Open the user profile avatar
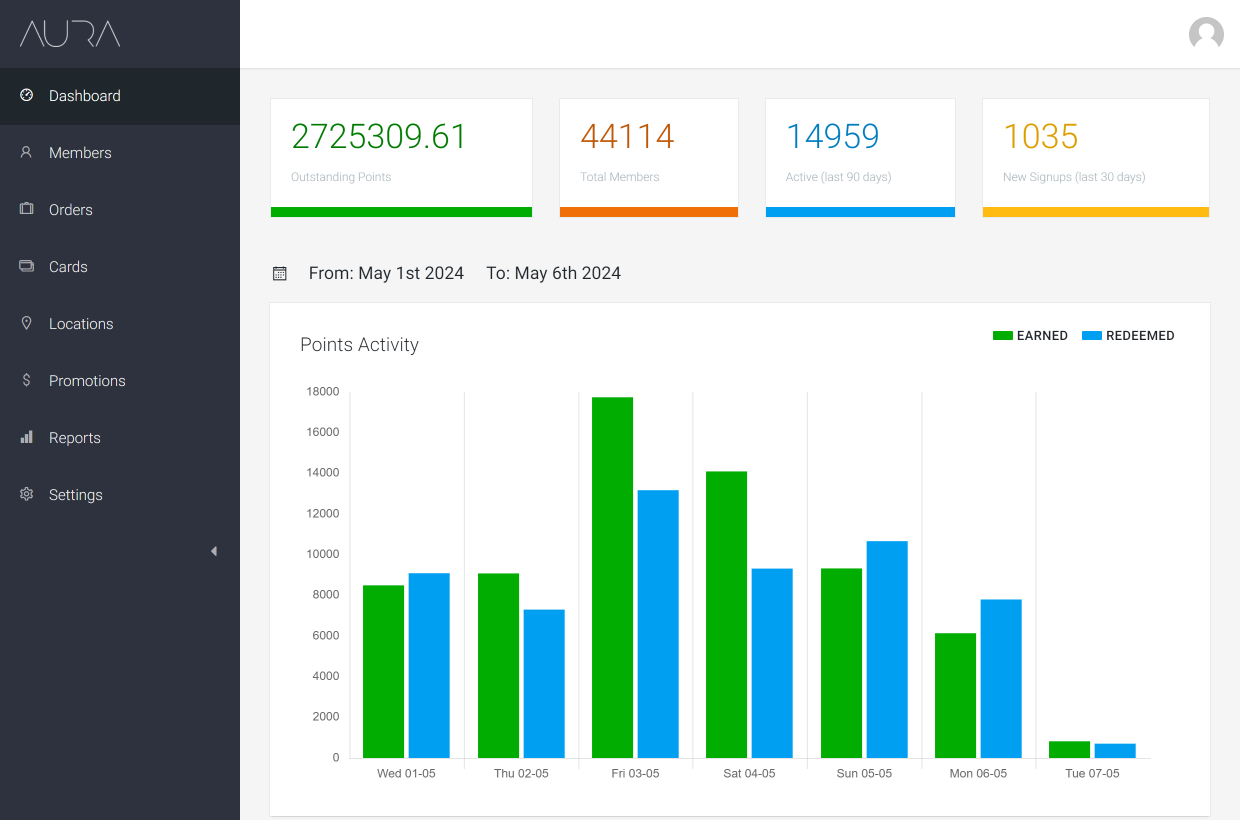 1206,33
